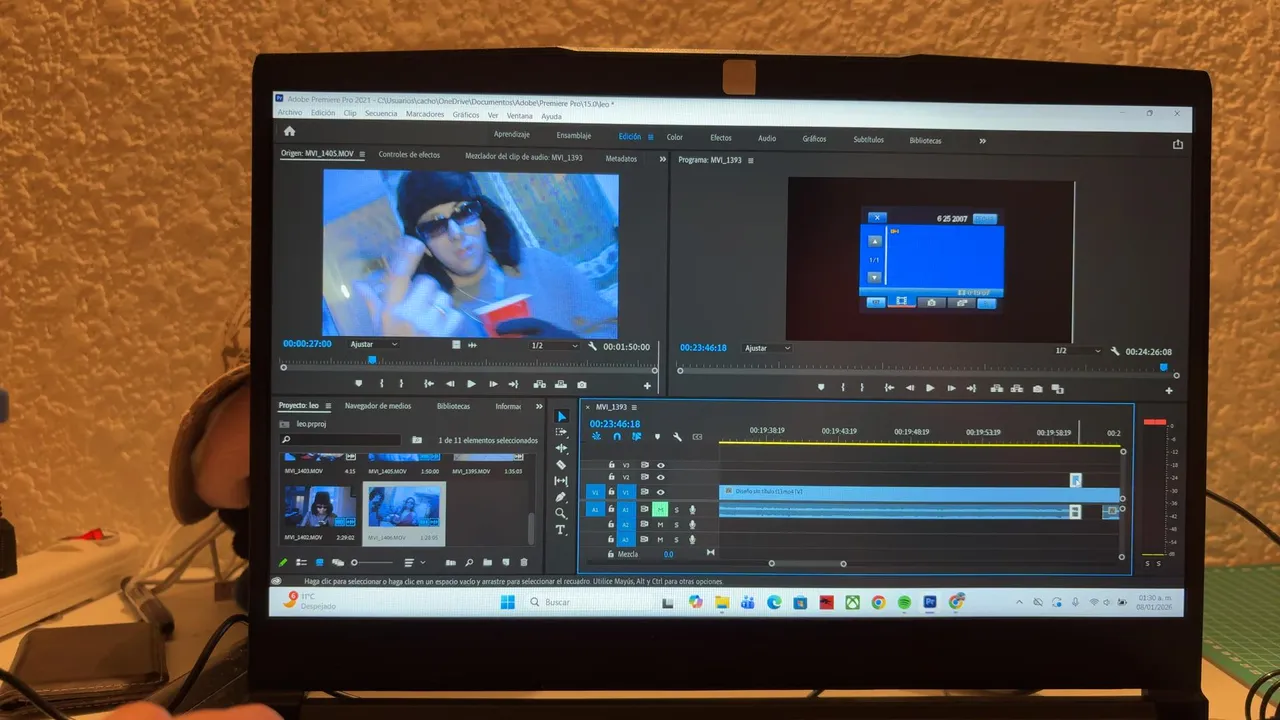Screen dimensions: 1280x720
Task: Open Source monitor resolution dropdown 1/2
Action: (x=554, y=346)
